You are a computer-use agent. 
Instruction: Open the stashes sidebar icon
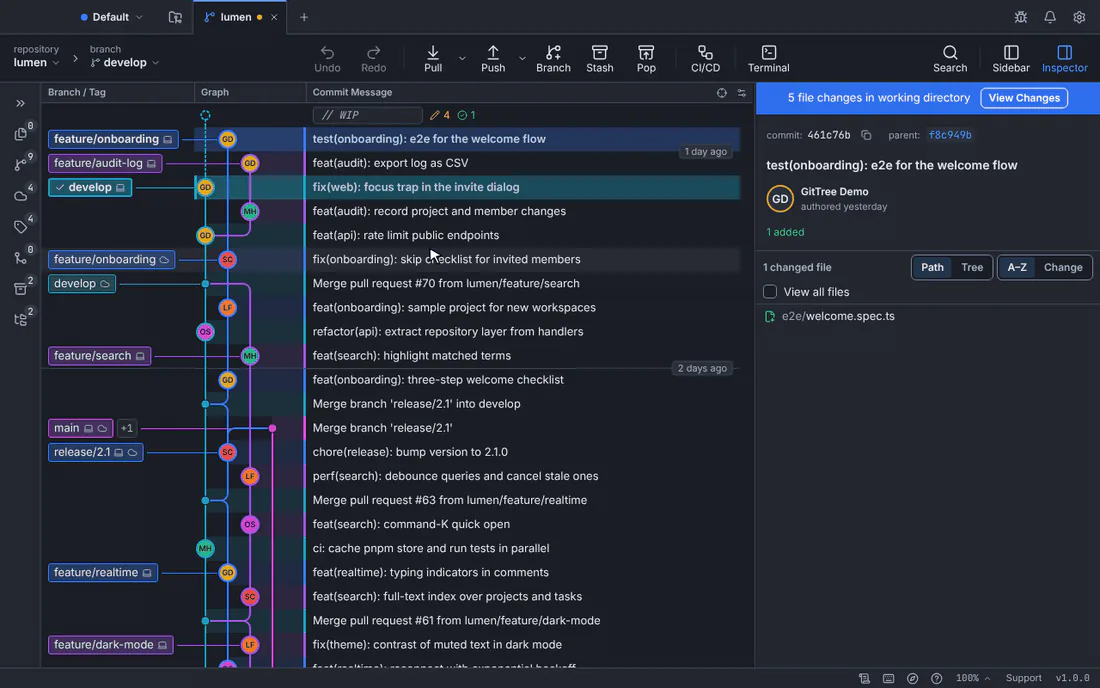click(20, 288)
